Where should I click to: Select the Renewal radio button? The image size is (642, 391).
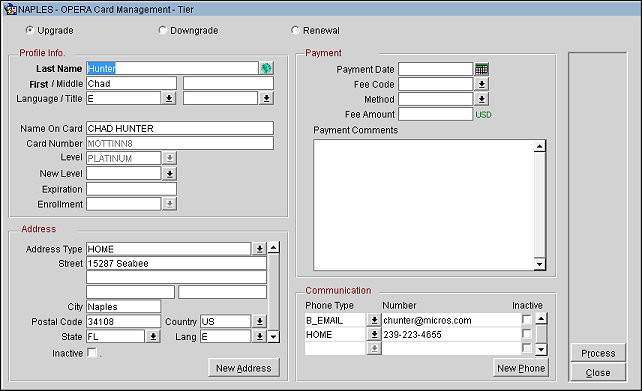tap(295, 30)
